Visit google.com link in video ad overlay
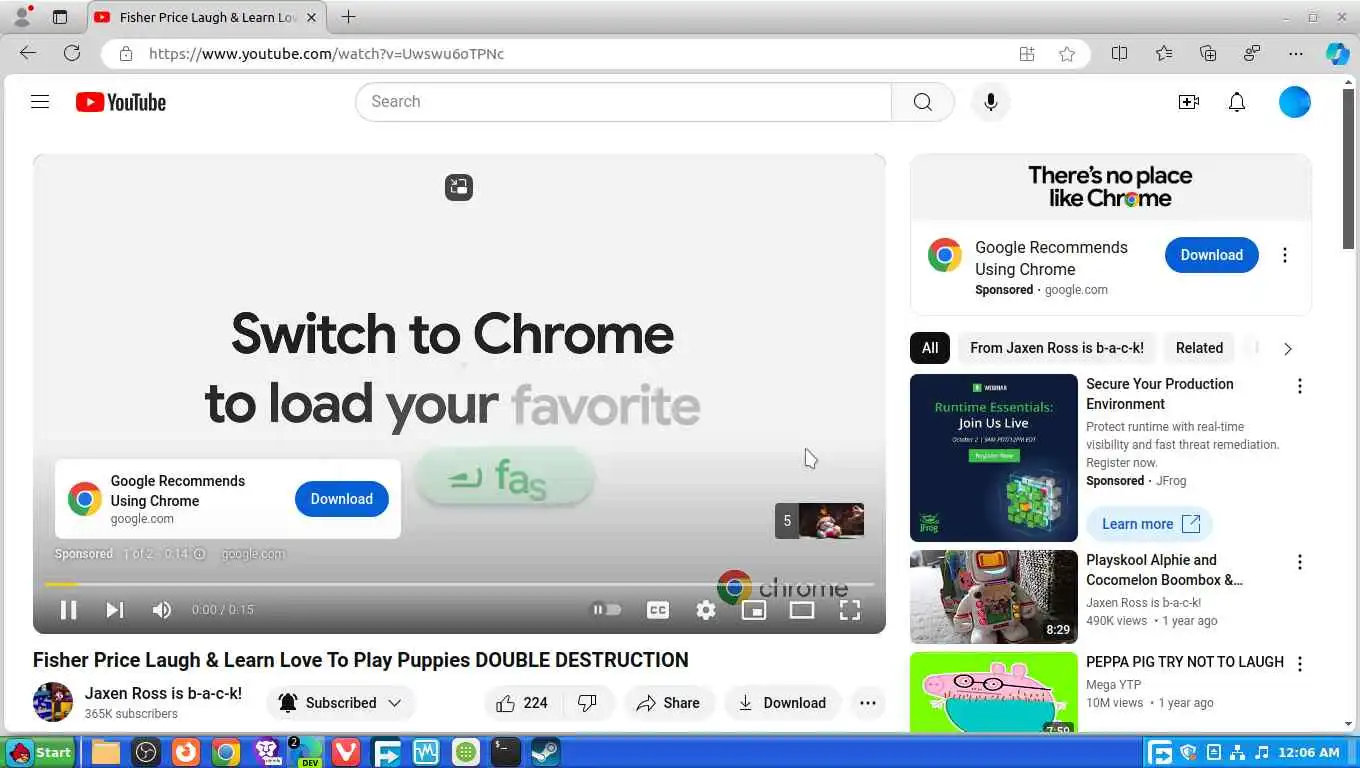 [x=253, y=554]
